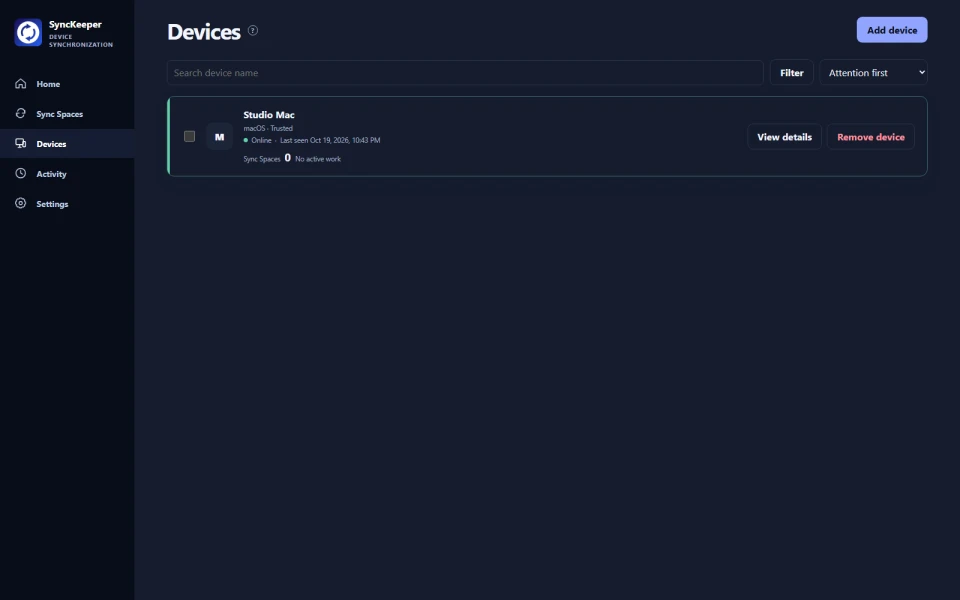Click the Home house icon

(x=21, y=83)
